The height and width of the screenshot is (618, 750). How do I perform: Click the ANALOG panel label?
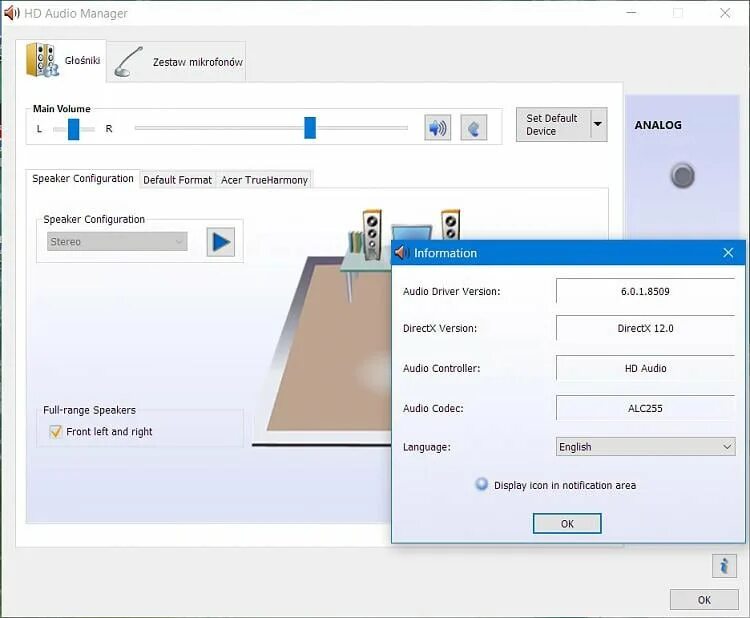point(658,125)
